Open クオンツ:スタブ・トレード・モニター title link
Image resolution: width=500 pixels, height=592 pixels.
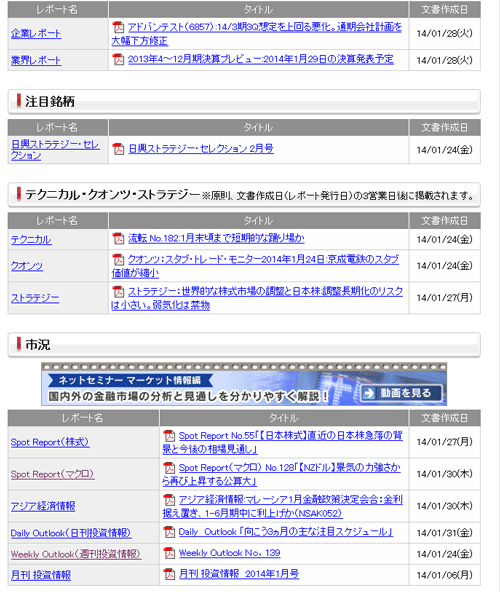[x=255, y=266]
